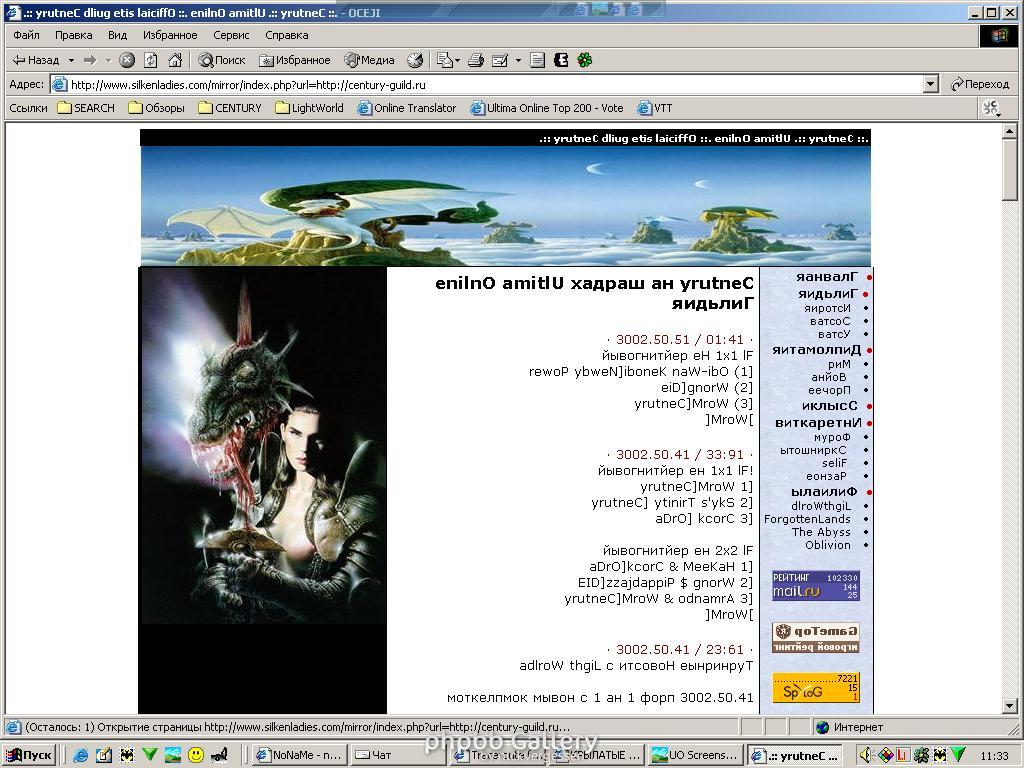Open the Избранное favorites toolbar button
The height and width of the screenshot is (768, 1024).
click(294, 60)
